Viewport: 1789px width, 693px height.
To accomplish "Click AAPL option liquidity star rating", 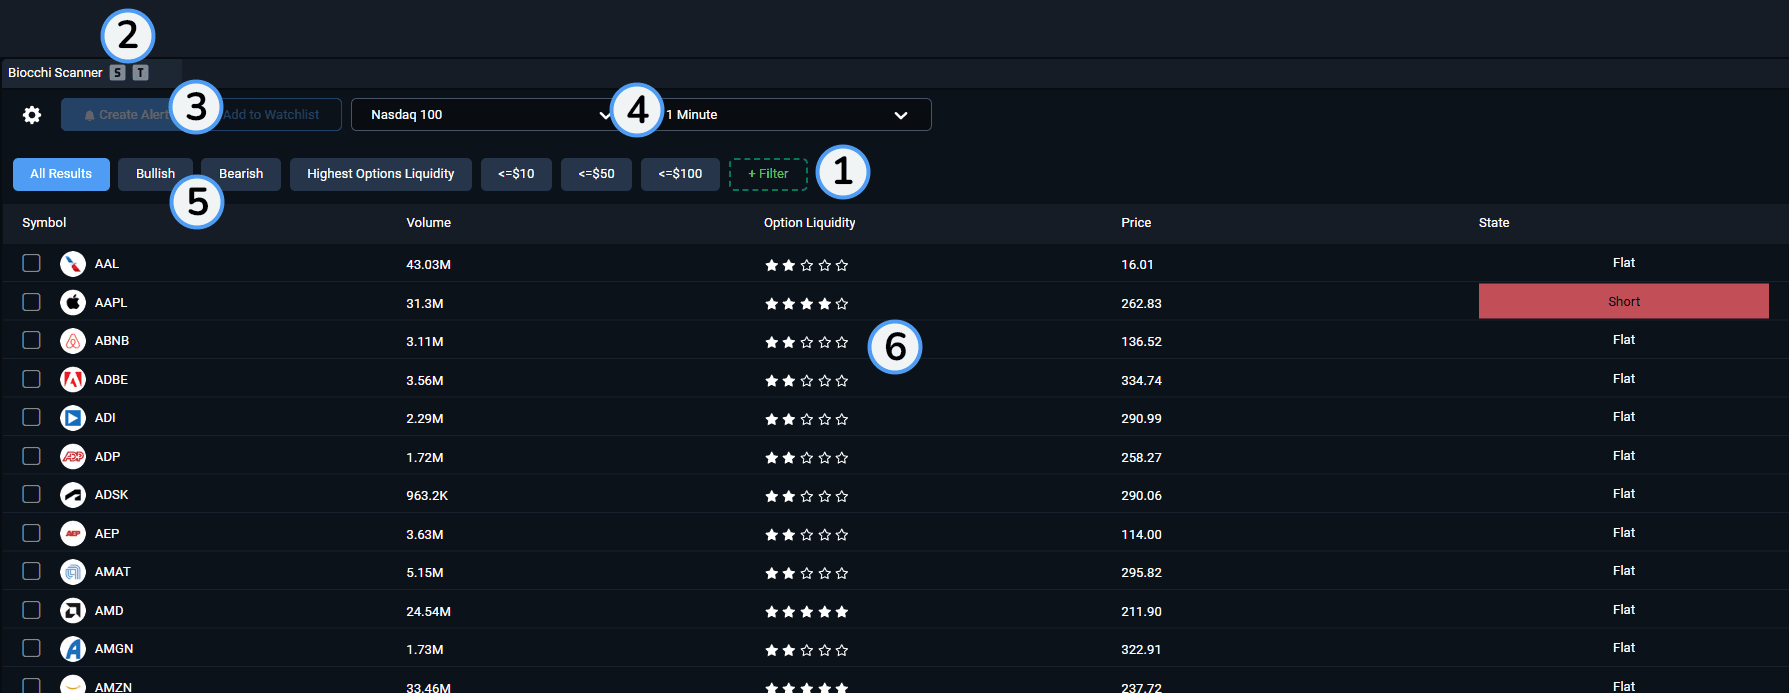I will [x=807, y=304].
